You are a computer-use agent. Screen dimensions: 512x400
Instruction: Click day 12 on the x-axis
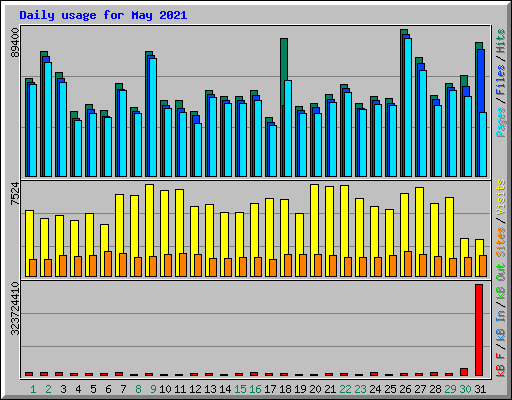pyautogui.click(x=195, y=389)
